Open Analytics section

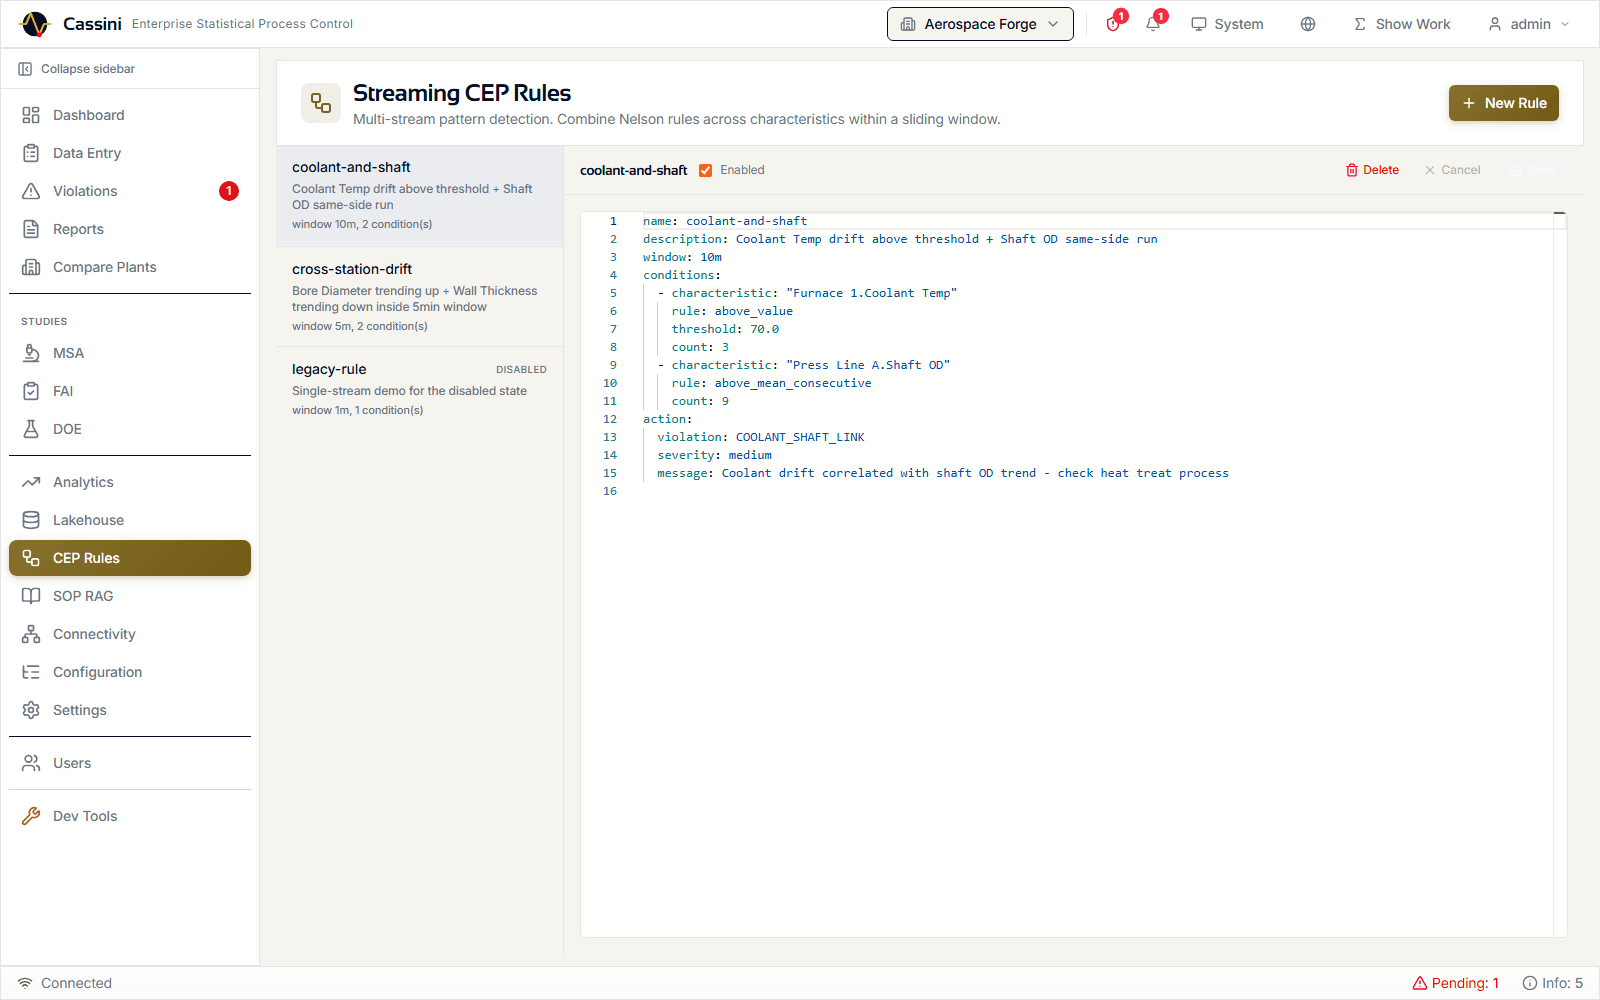point(130,482)
